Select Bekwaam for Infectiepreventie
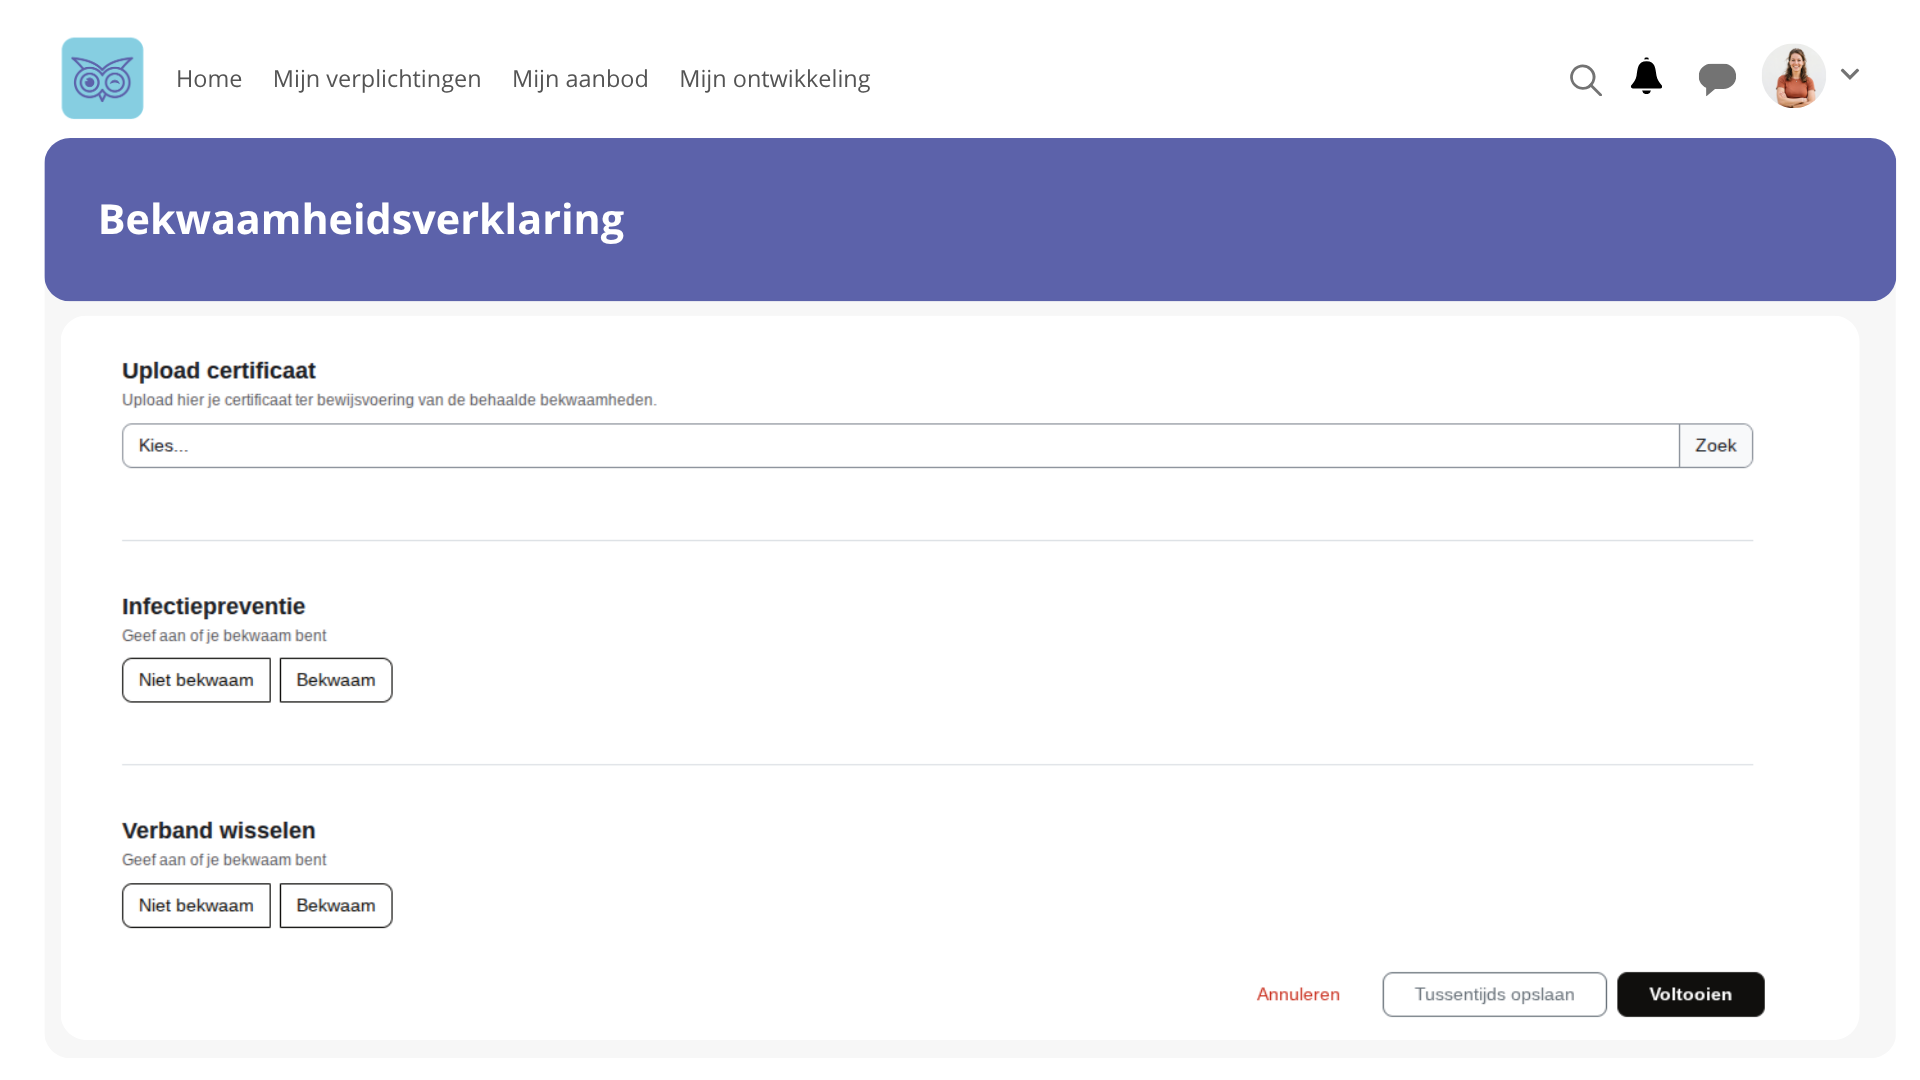Image resolution: width=1920 pixels, height=1080 pixels. 336,680
